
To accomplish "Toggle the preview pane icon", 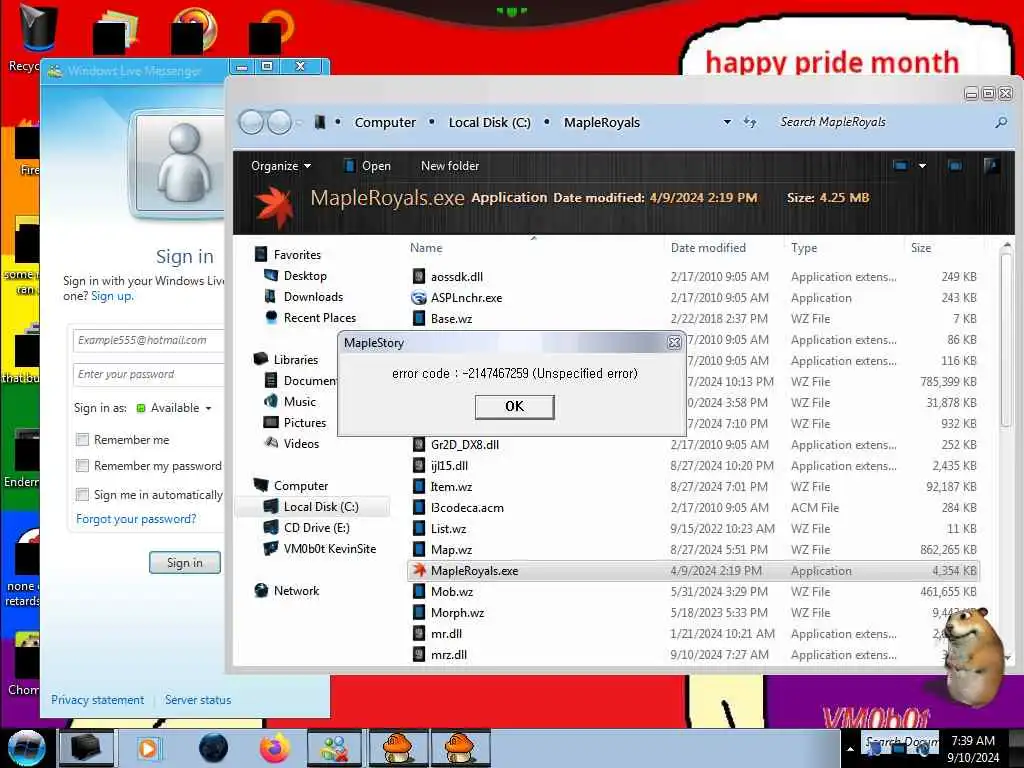I will tap(955, 166).
